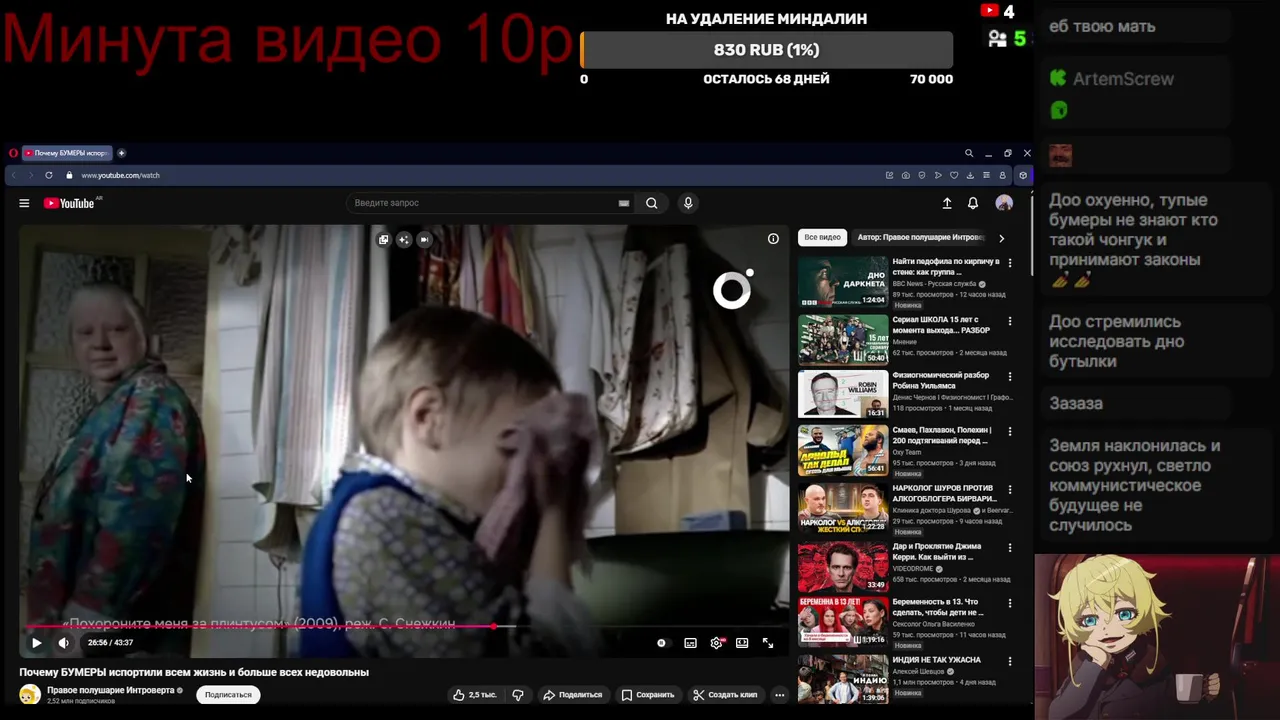
Task: Click the ArtemScrew chat username
Action: tap(1123, 79)
